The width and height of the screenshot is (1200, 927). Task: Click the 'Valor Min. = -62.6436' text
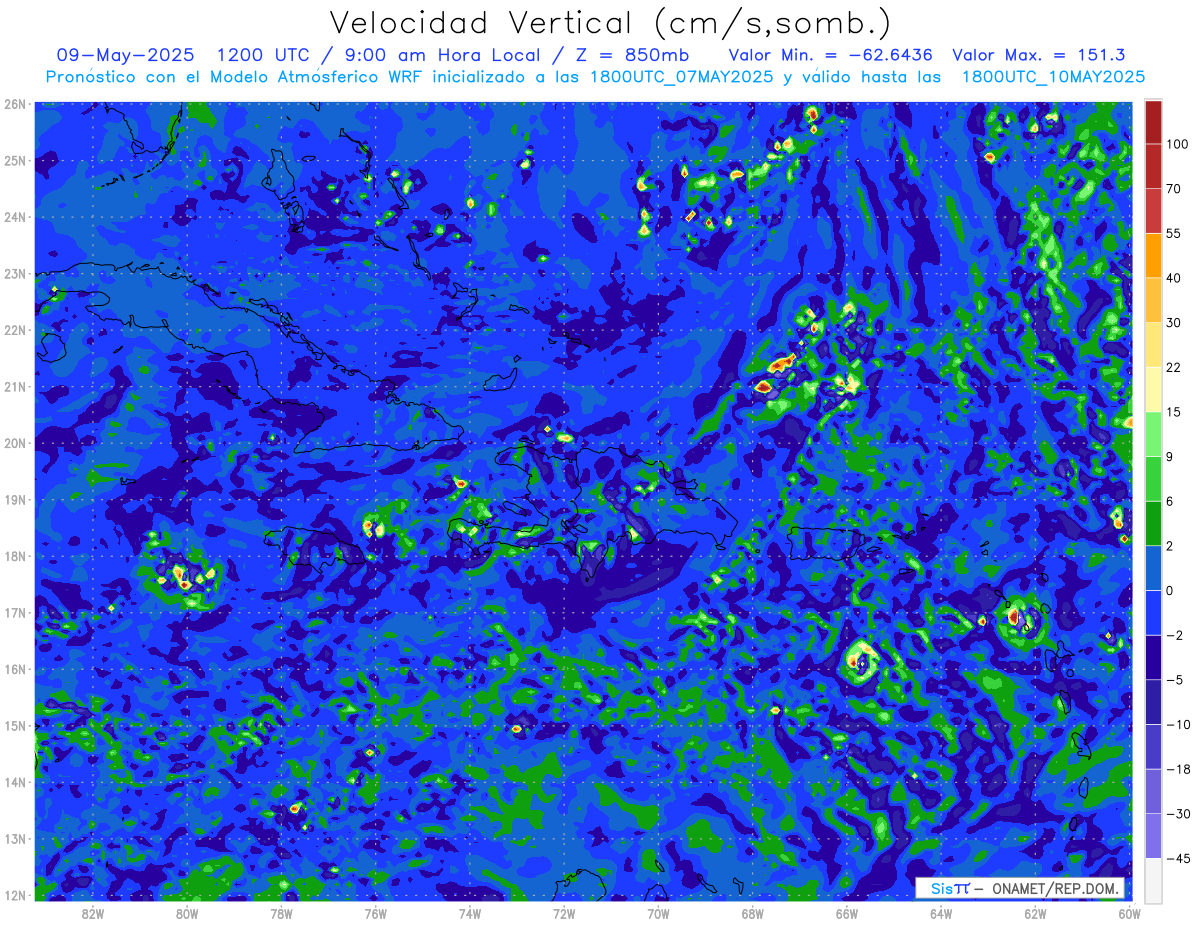(831, 55)
